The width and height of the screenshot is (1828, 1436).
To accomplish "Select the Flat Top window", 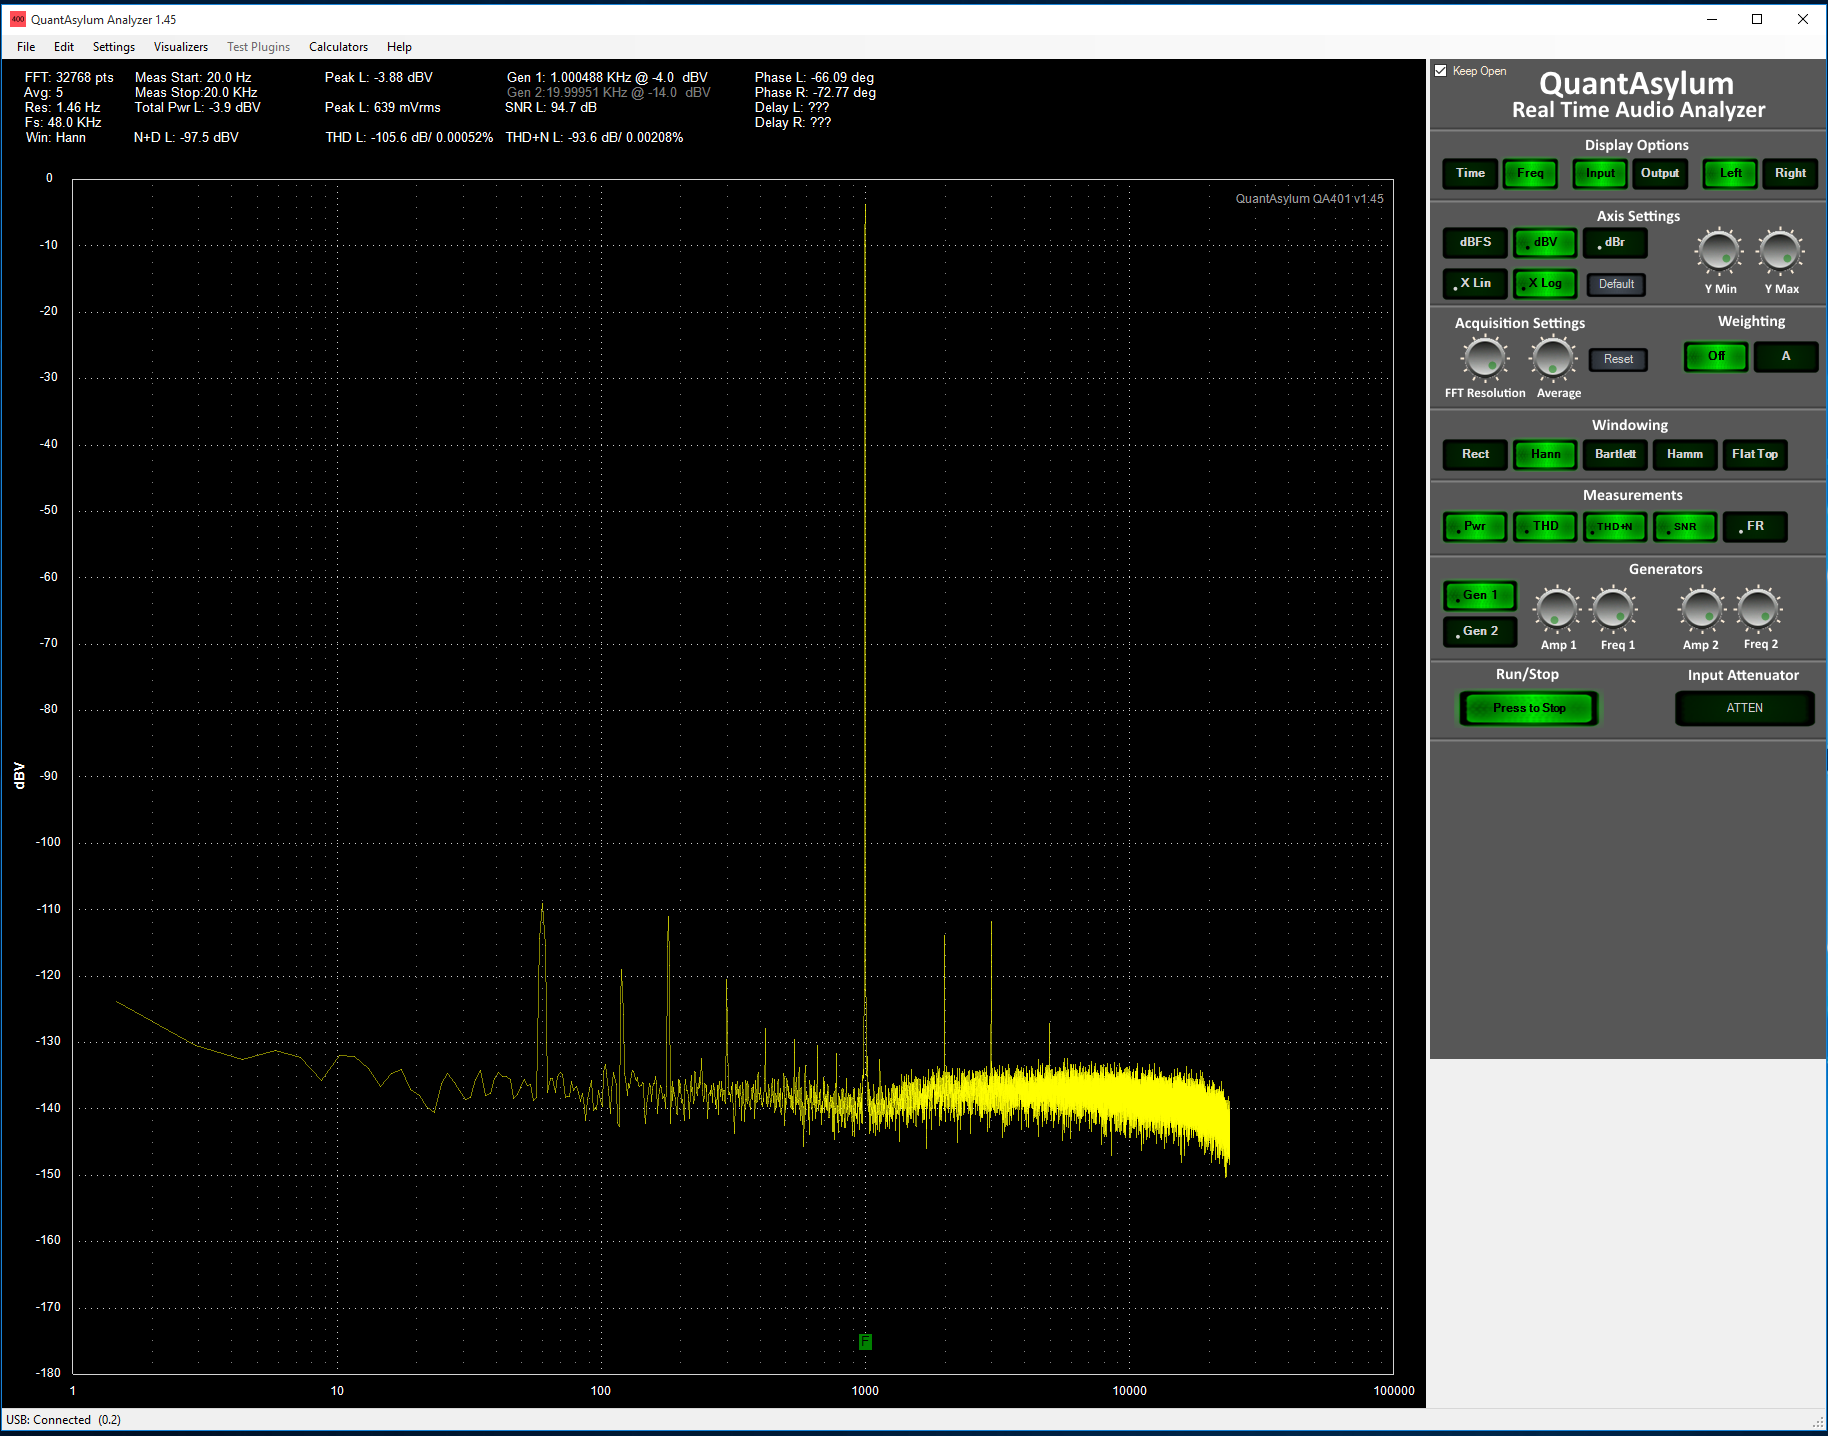I will (1755, 454).
